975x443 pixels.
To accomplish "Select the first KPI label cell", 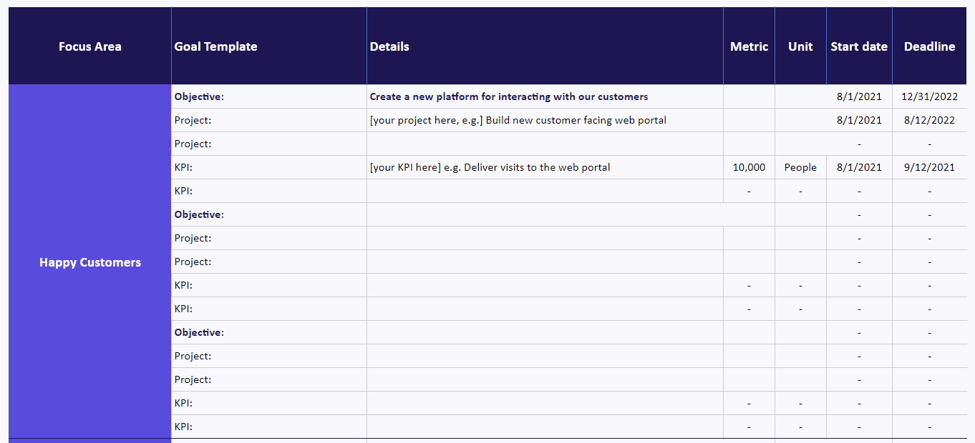I will (x=269, y=167).
